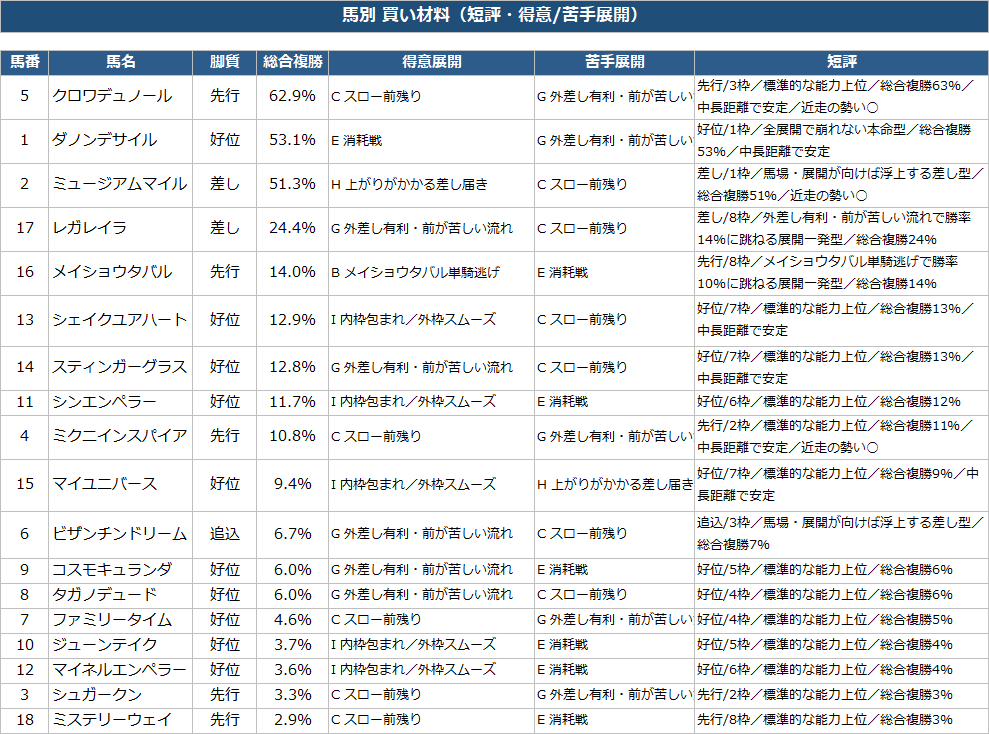Click C スロー前残り weak scenario for レガレイラ
989x734 pixels.
pos(582,228)
